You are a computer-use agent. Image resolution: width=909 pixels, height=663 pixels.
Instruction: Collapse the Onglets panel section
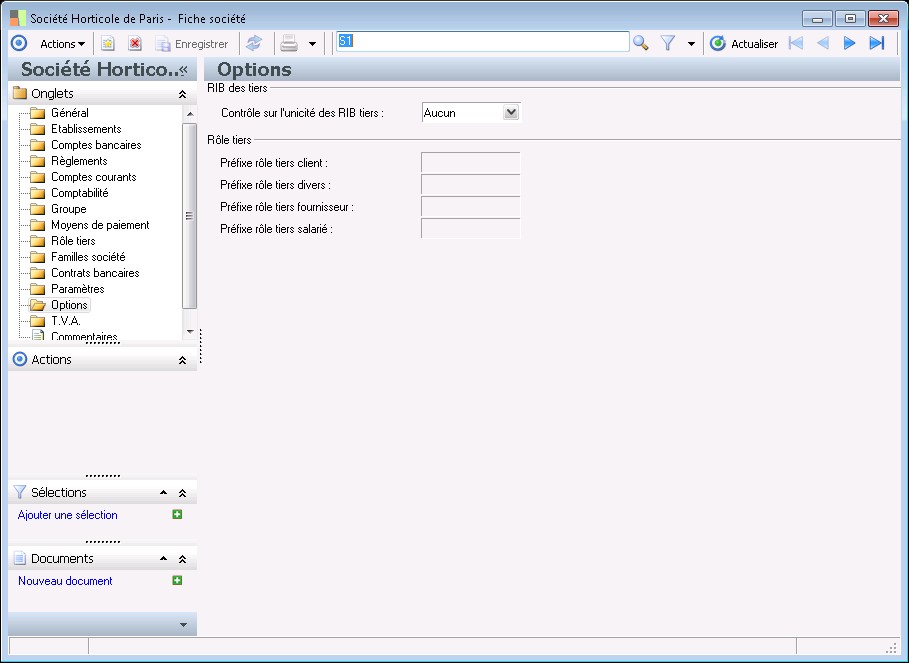182,94
